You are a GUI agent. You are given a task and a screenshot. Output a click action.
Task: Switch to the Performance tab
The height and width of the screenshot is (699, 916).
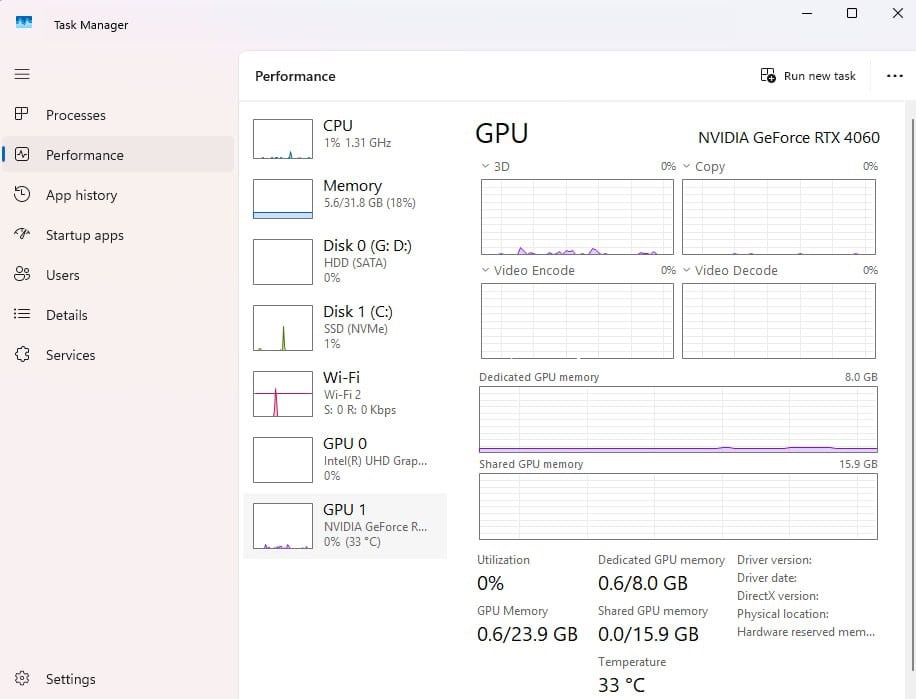85,155
